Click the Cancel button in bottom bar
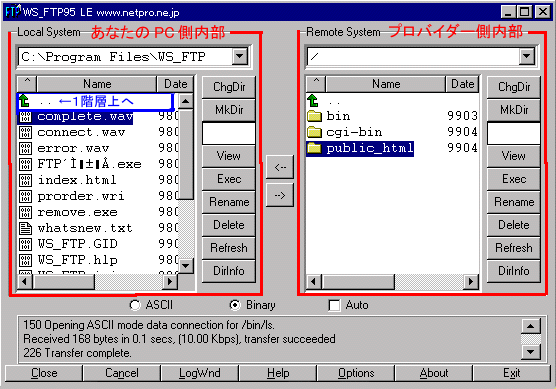Viewport: 556px width, 389px height. [122, 373]
